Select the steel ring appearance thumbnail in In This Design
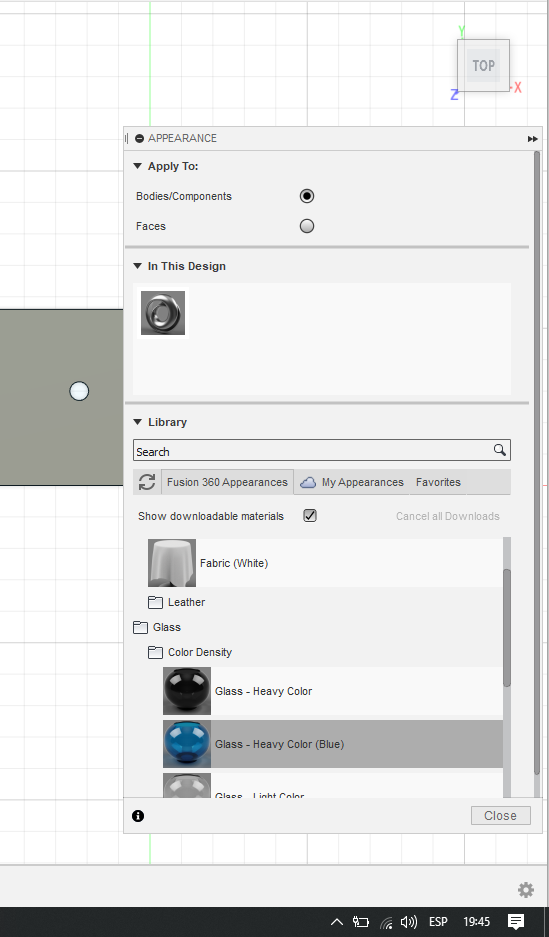 162,313
